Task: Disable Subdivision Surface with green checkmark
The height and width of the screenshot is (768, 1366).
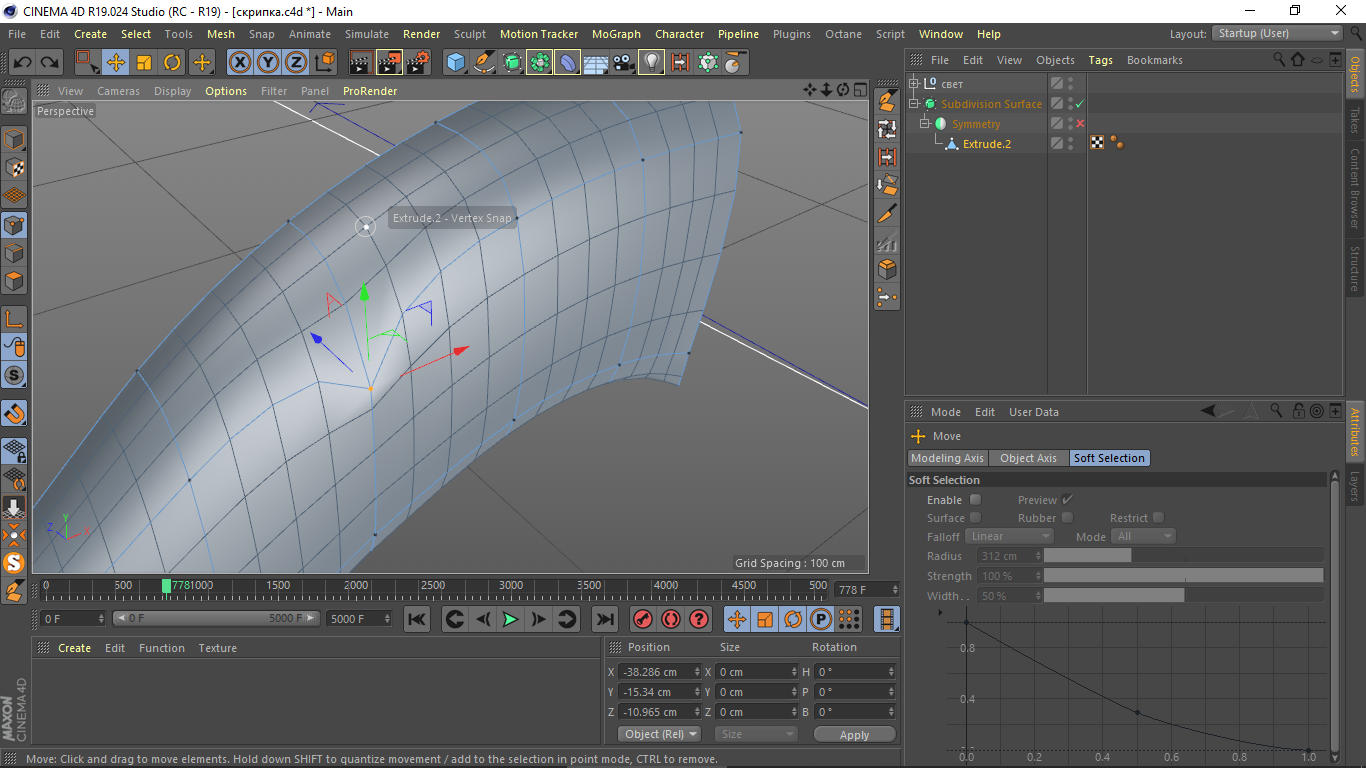Action: point(1080,103)
